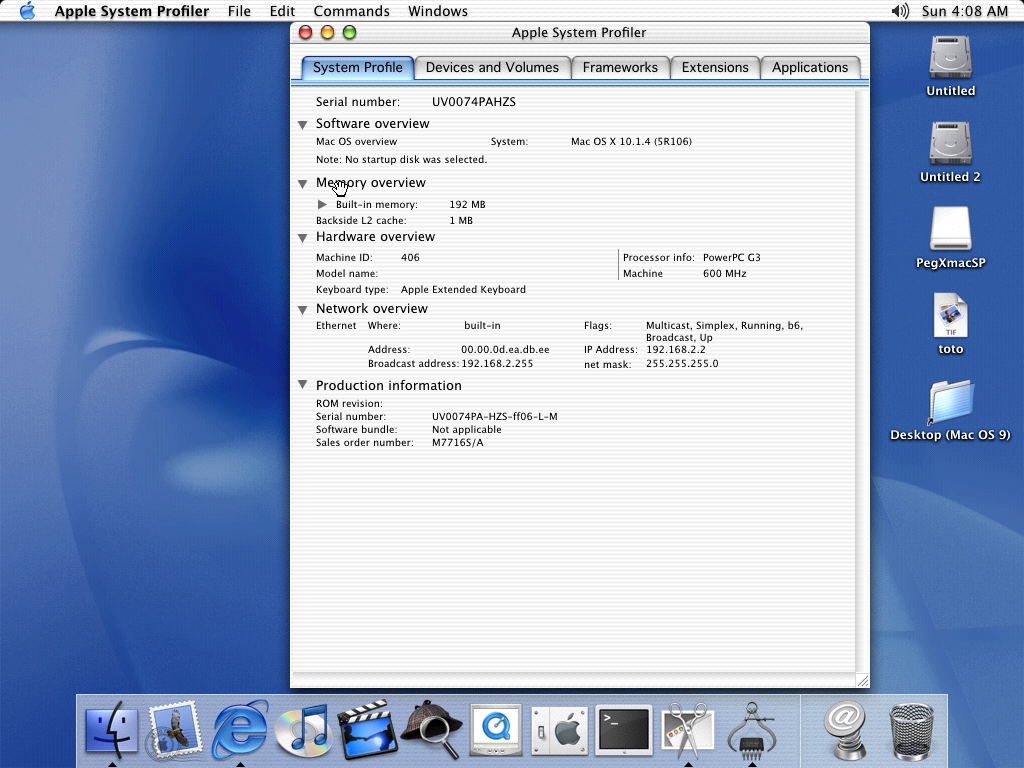Image resolution: width=1024 pixels, height=768 pixels.
Task: Open System Preferences from the Dock
Action: tap(559, 730)
